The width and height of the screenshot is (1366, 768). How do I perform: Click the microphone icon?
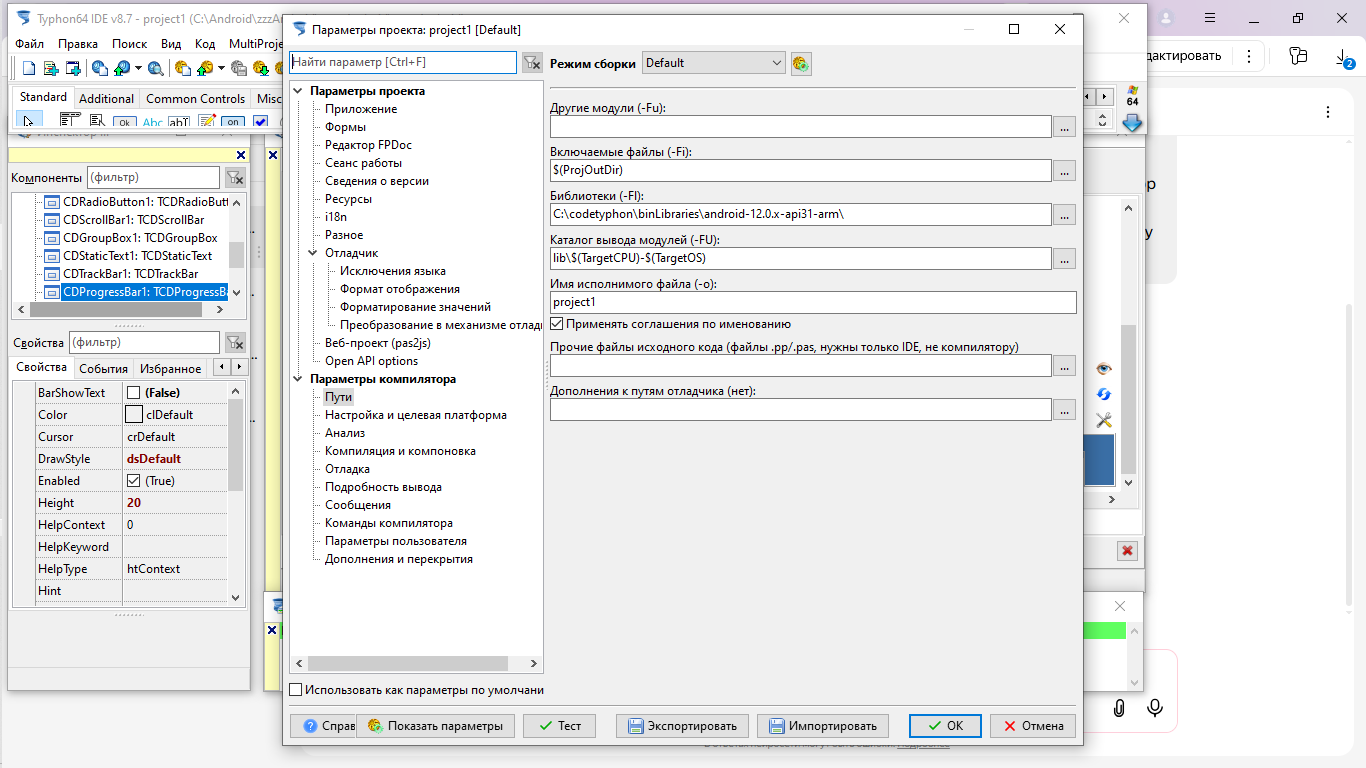pyautogui.click(x=1155, y=708)
